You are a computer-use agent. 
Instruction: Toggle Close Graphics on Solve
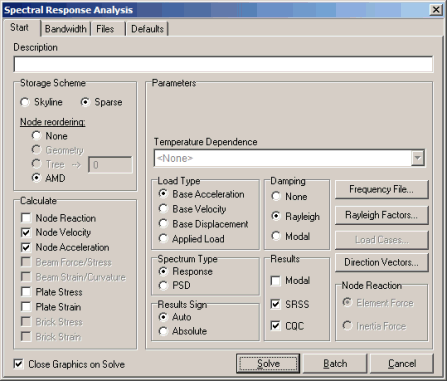tap(69, 364)
